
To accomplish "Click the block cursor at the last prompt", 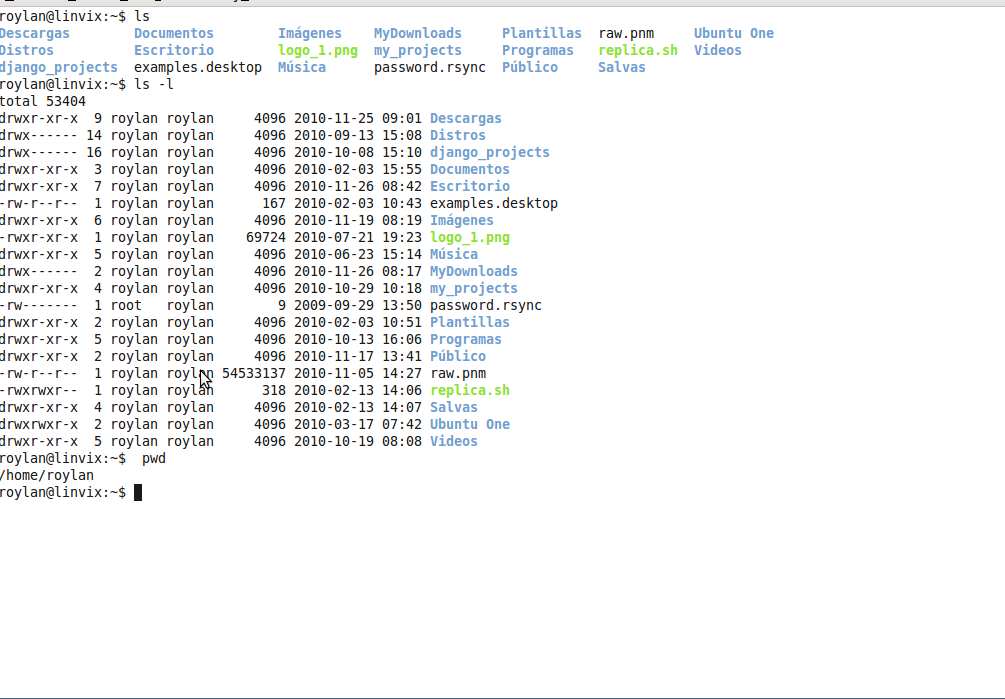I will (138, 492).
